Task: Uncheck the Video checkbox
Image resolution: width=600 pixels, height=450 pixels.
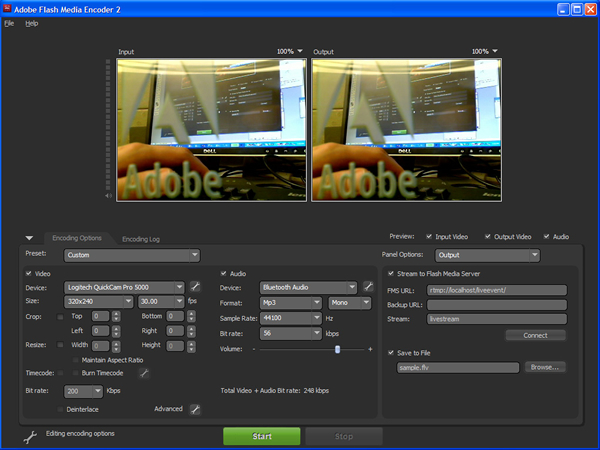Action: 29,272
